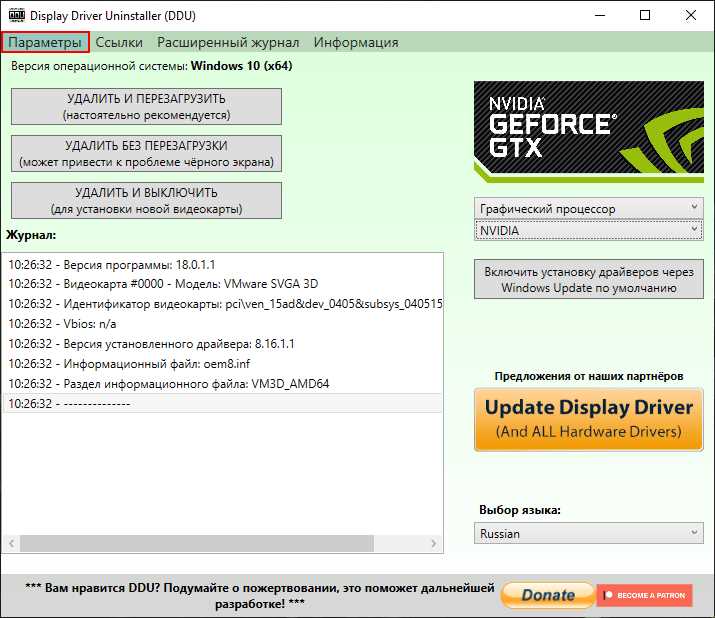Select log line Модель: VMware SVGA 3D
The width and height of the screenshot is (715, 618).
(x=223, y=284)
